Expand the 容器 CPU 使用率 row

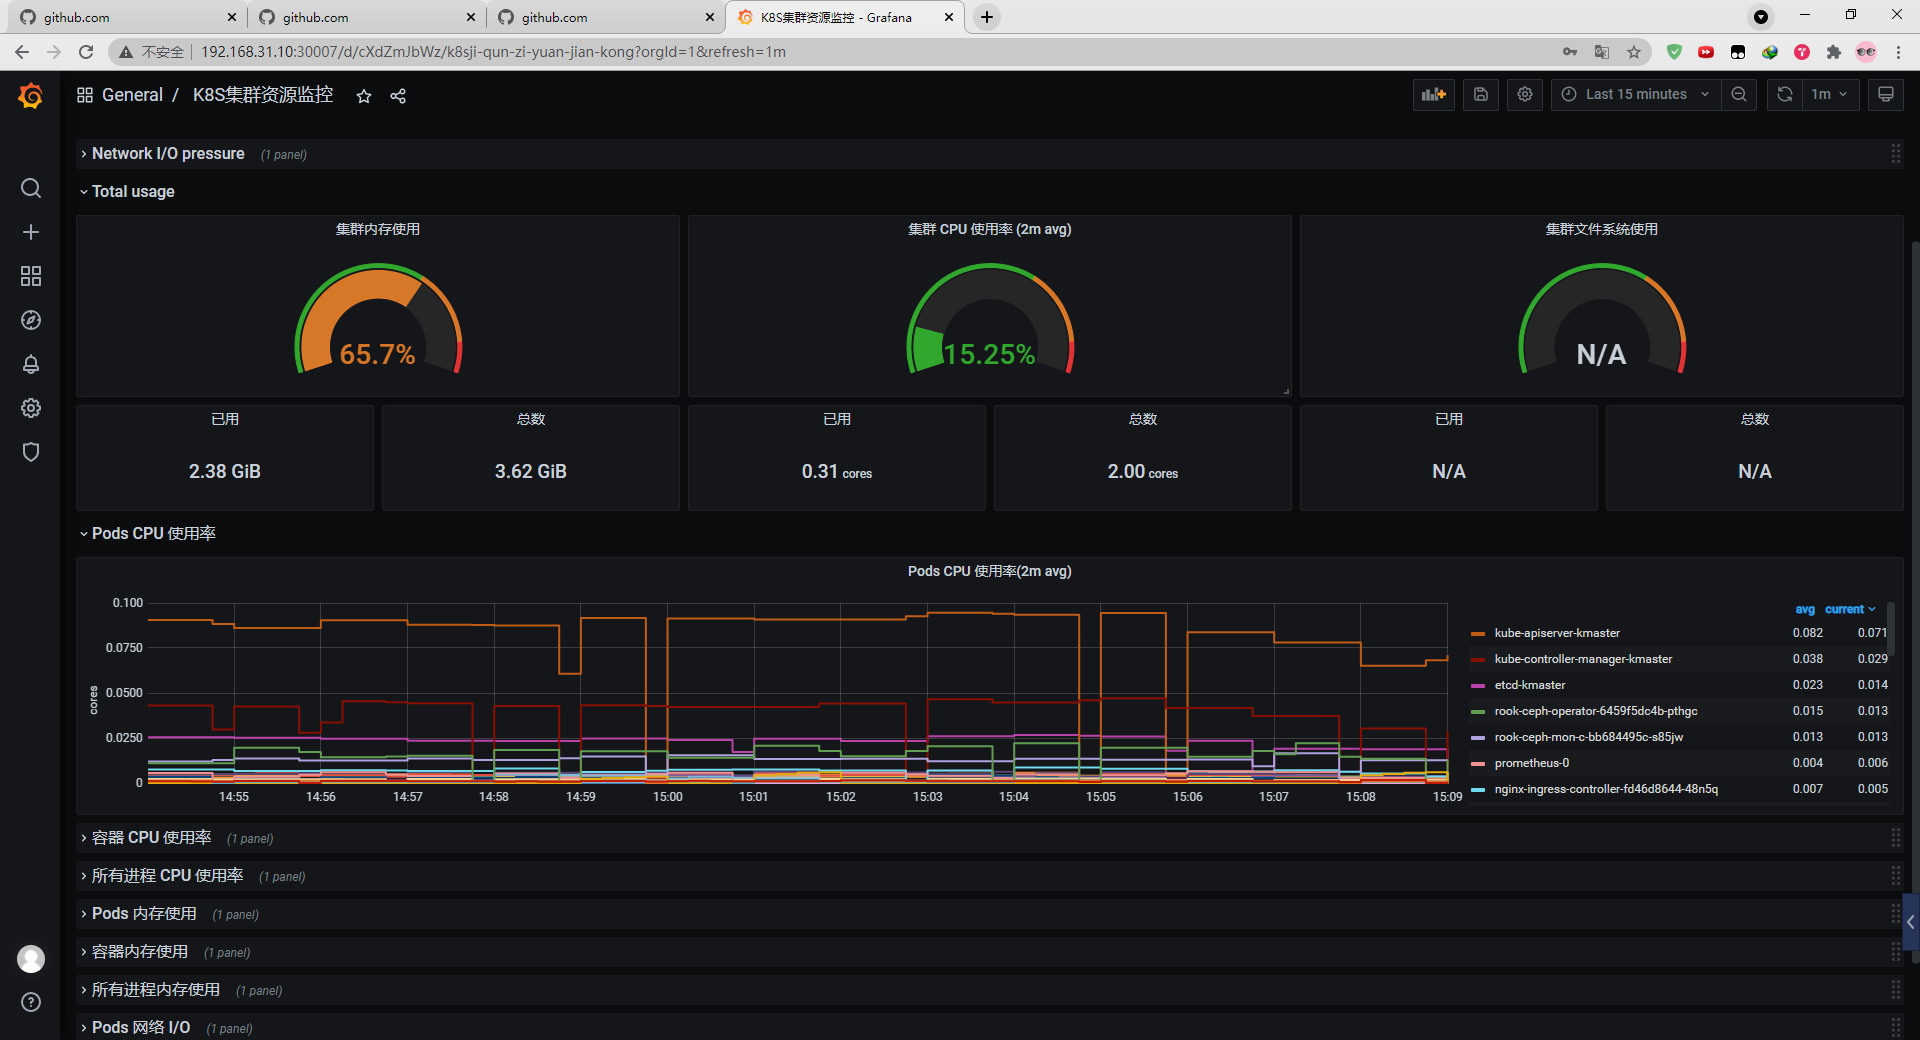(x=151, y=837)
